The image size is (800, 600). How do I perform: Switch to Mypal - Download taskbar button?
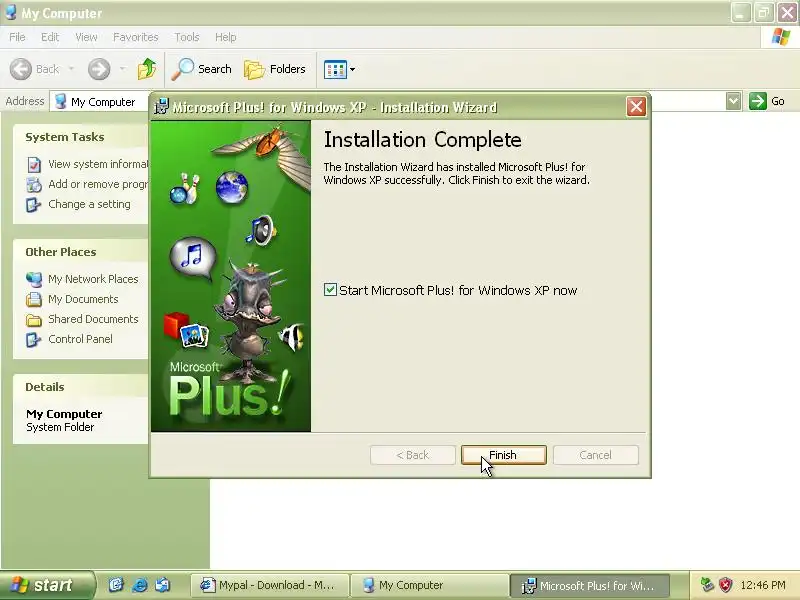coord(270,585)
